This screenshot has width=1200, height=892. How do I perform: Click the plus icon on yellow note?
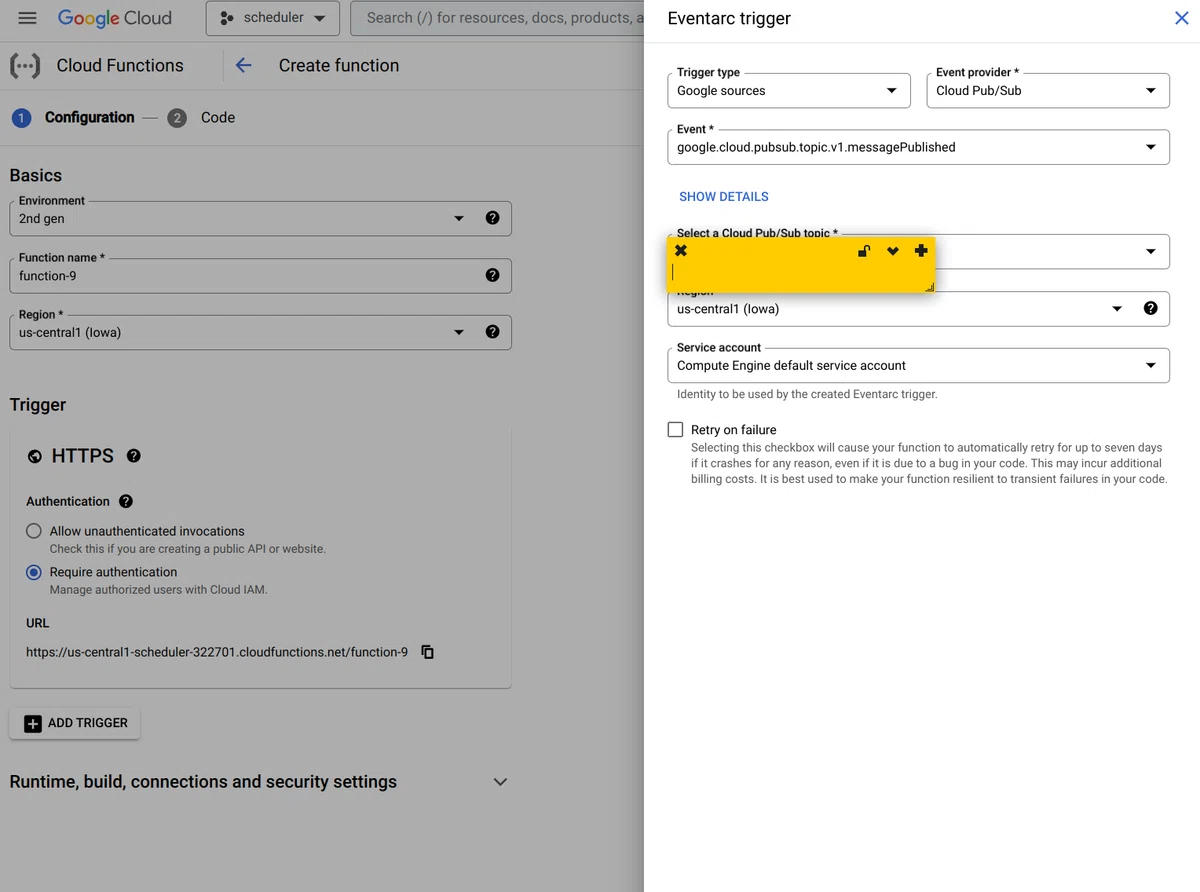point(921,251)
